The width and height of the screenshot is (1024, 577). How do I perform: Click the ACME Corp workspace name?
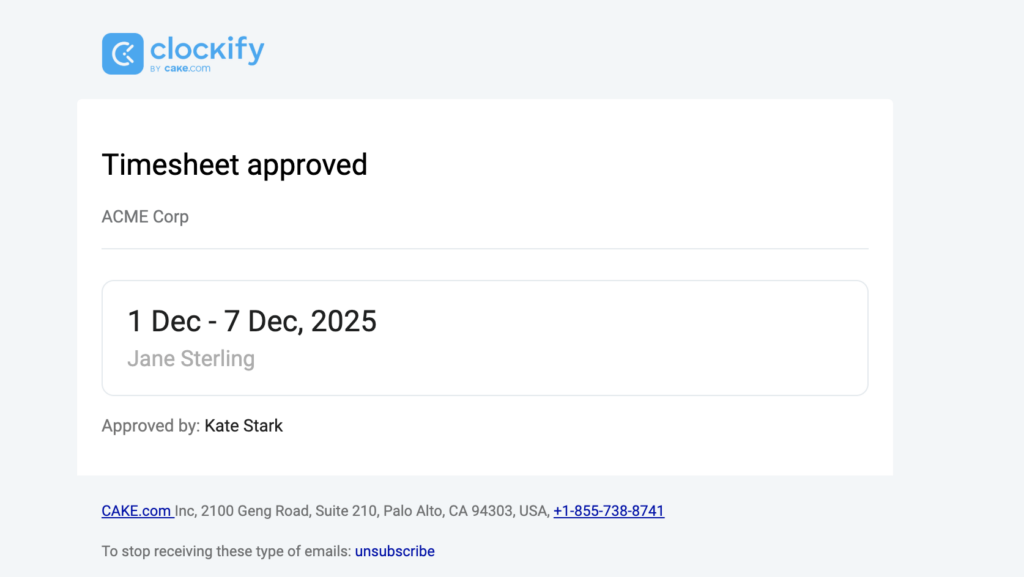tap(145, 216)
